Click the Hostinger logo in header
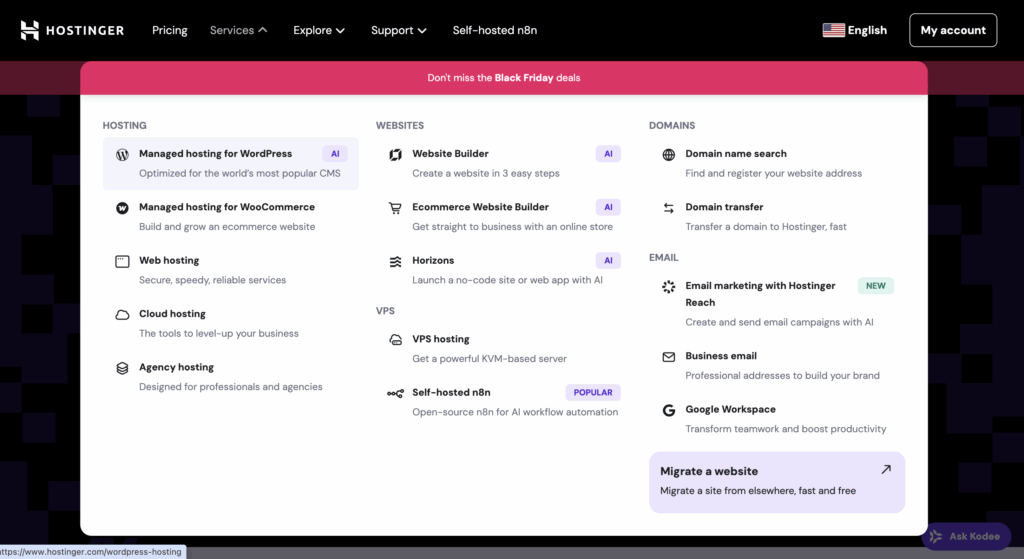The height and width of the screenshot is (559, 1024). pos(72,30)
